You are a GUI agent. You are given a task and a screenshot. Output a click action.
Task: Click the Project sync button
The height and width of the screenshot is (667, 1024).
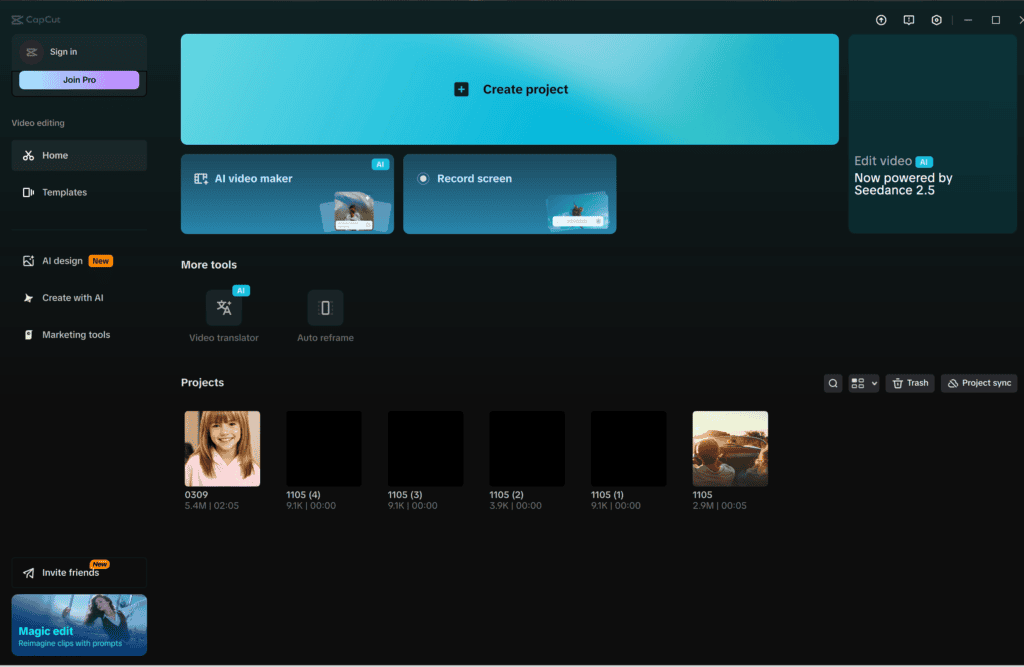tap(979, 383)
